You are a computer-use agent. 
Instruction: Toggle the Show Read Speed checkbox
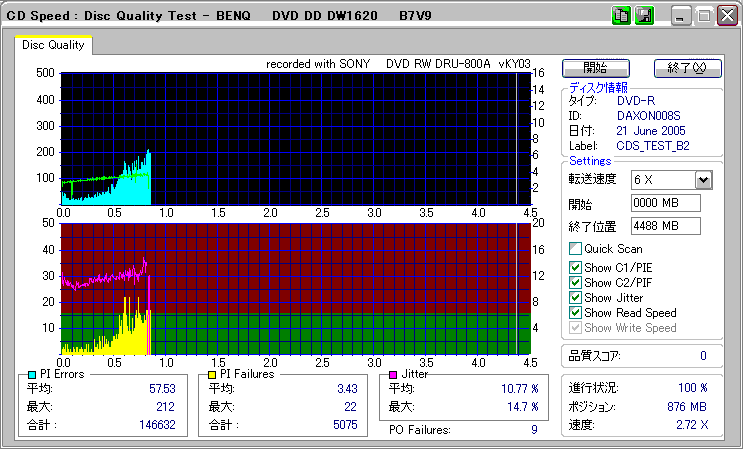coord(575,313)
